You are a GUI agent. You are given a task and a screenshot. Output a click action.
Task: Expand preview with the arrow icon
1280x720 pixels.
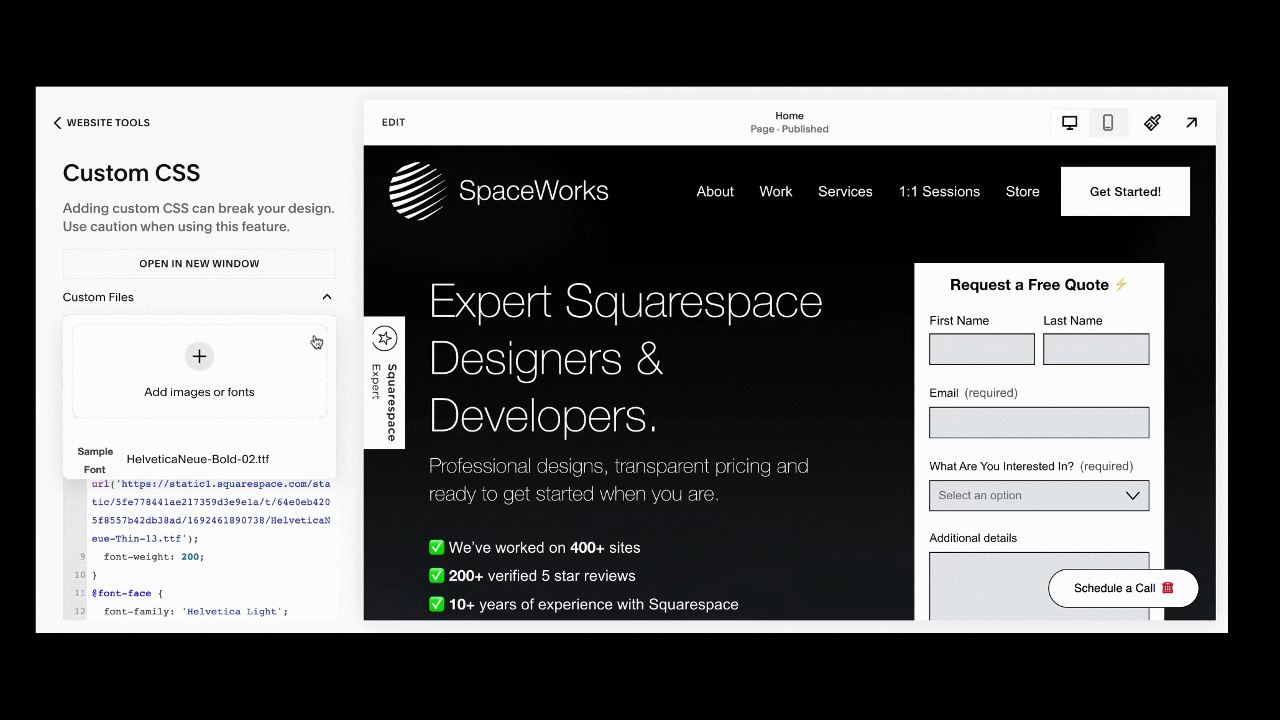pyautogui.click(x=1192, y=122)
